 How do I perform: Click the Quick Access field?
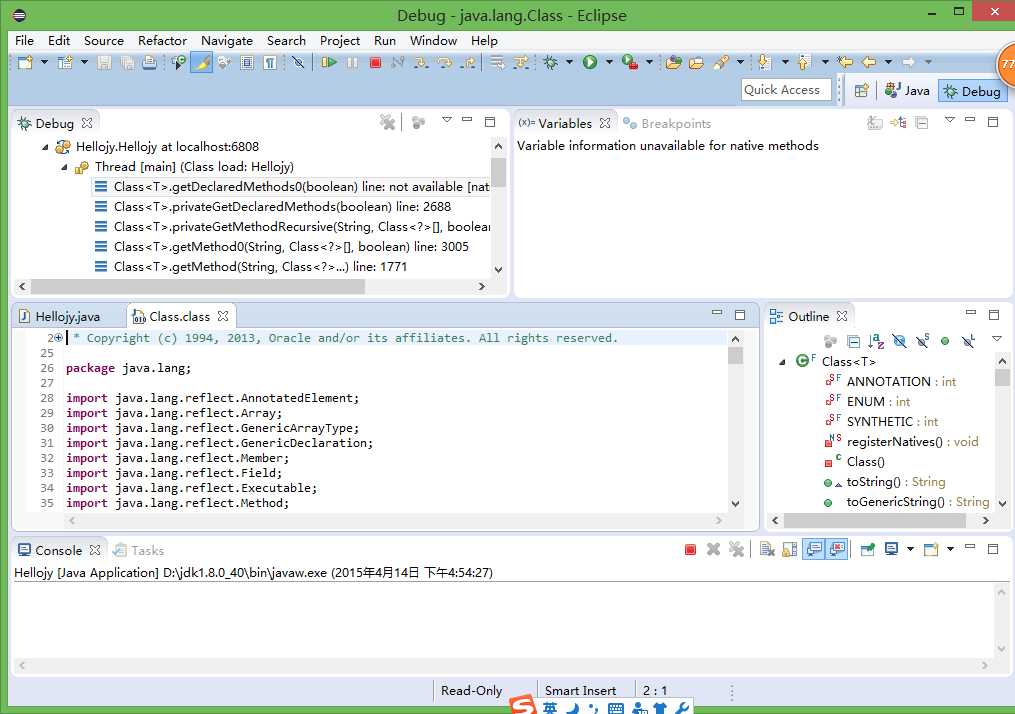[786, 90]
